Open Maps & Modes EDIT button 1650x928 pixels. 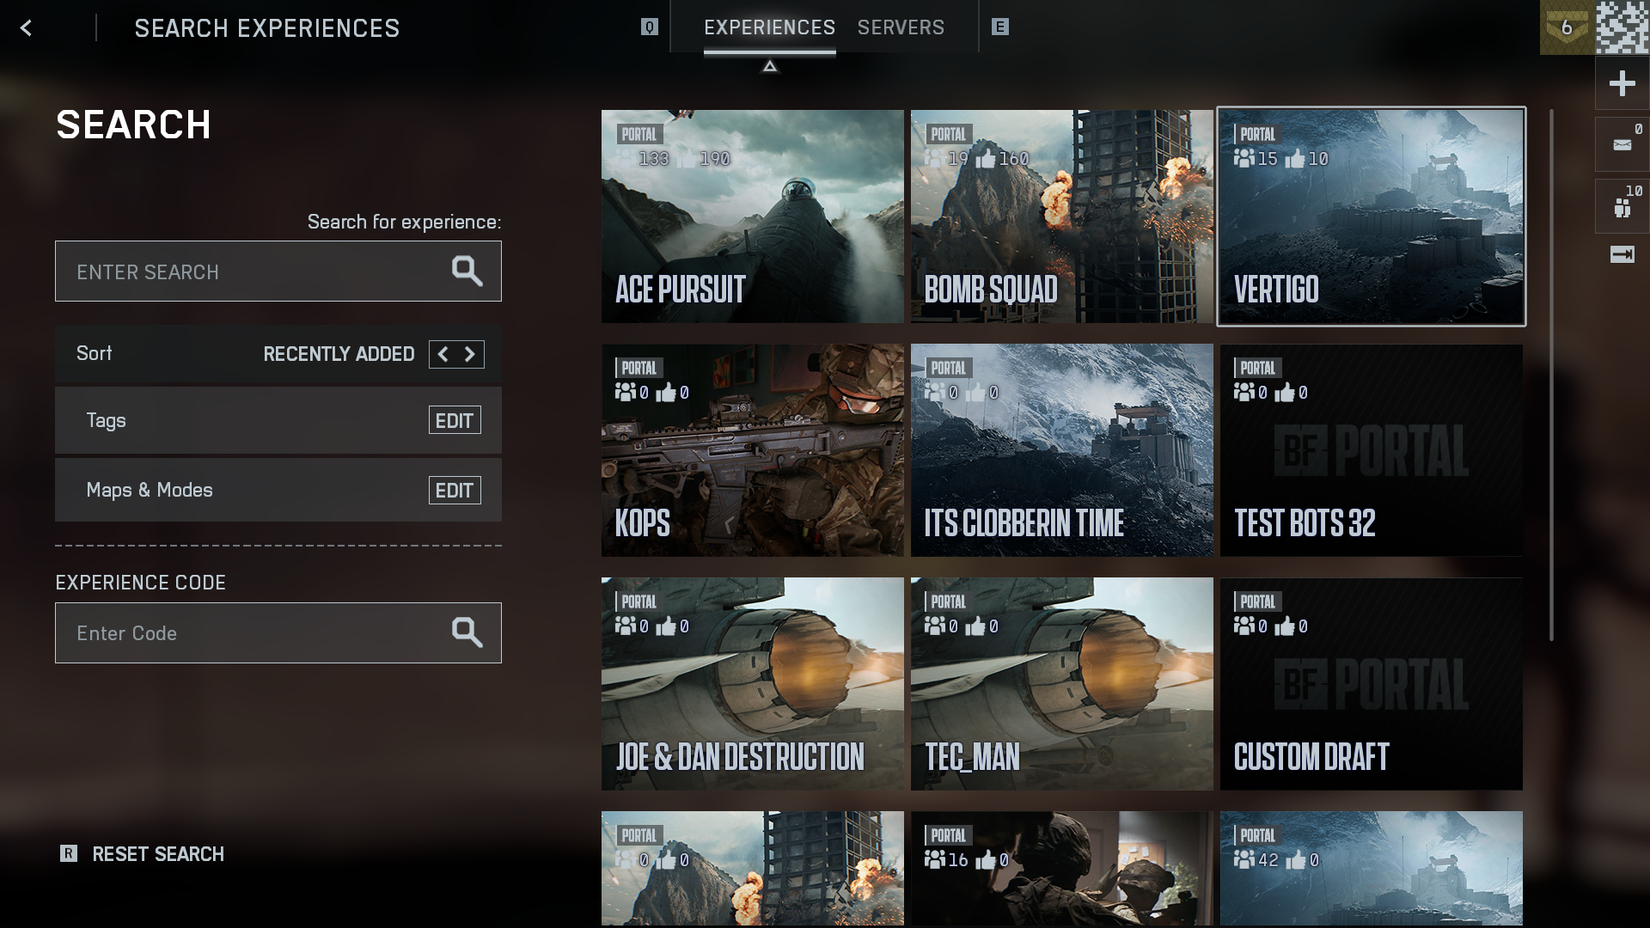pyautogui.click(x=455, y=490)
